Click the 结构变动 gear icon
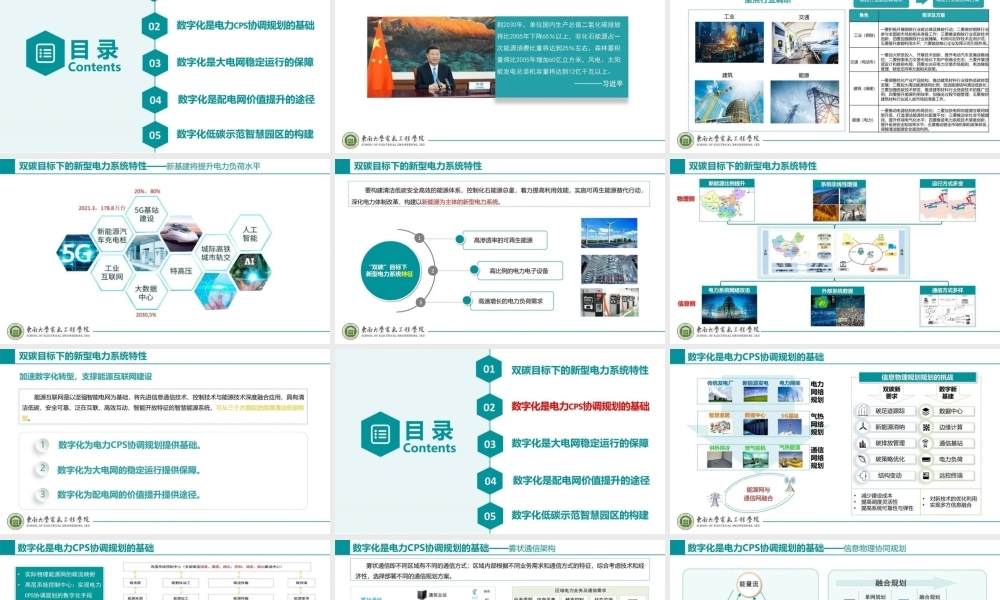Image resolution: width=1000 pixels, height=600 pixels. tap(862, 475)
